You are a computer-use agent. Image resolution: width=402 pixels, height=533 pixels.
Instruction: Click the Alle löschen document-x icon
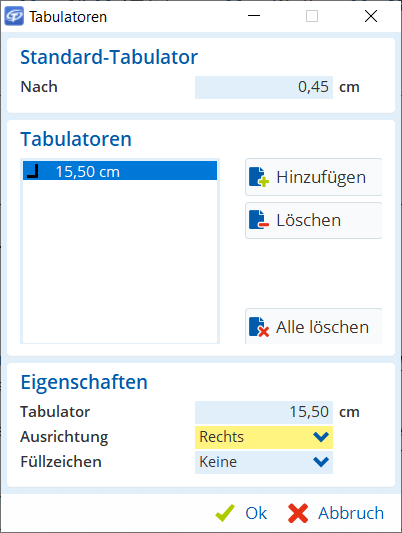click(x=259, y=327)
